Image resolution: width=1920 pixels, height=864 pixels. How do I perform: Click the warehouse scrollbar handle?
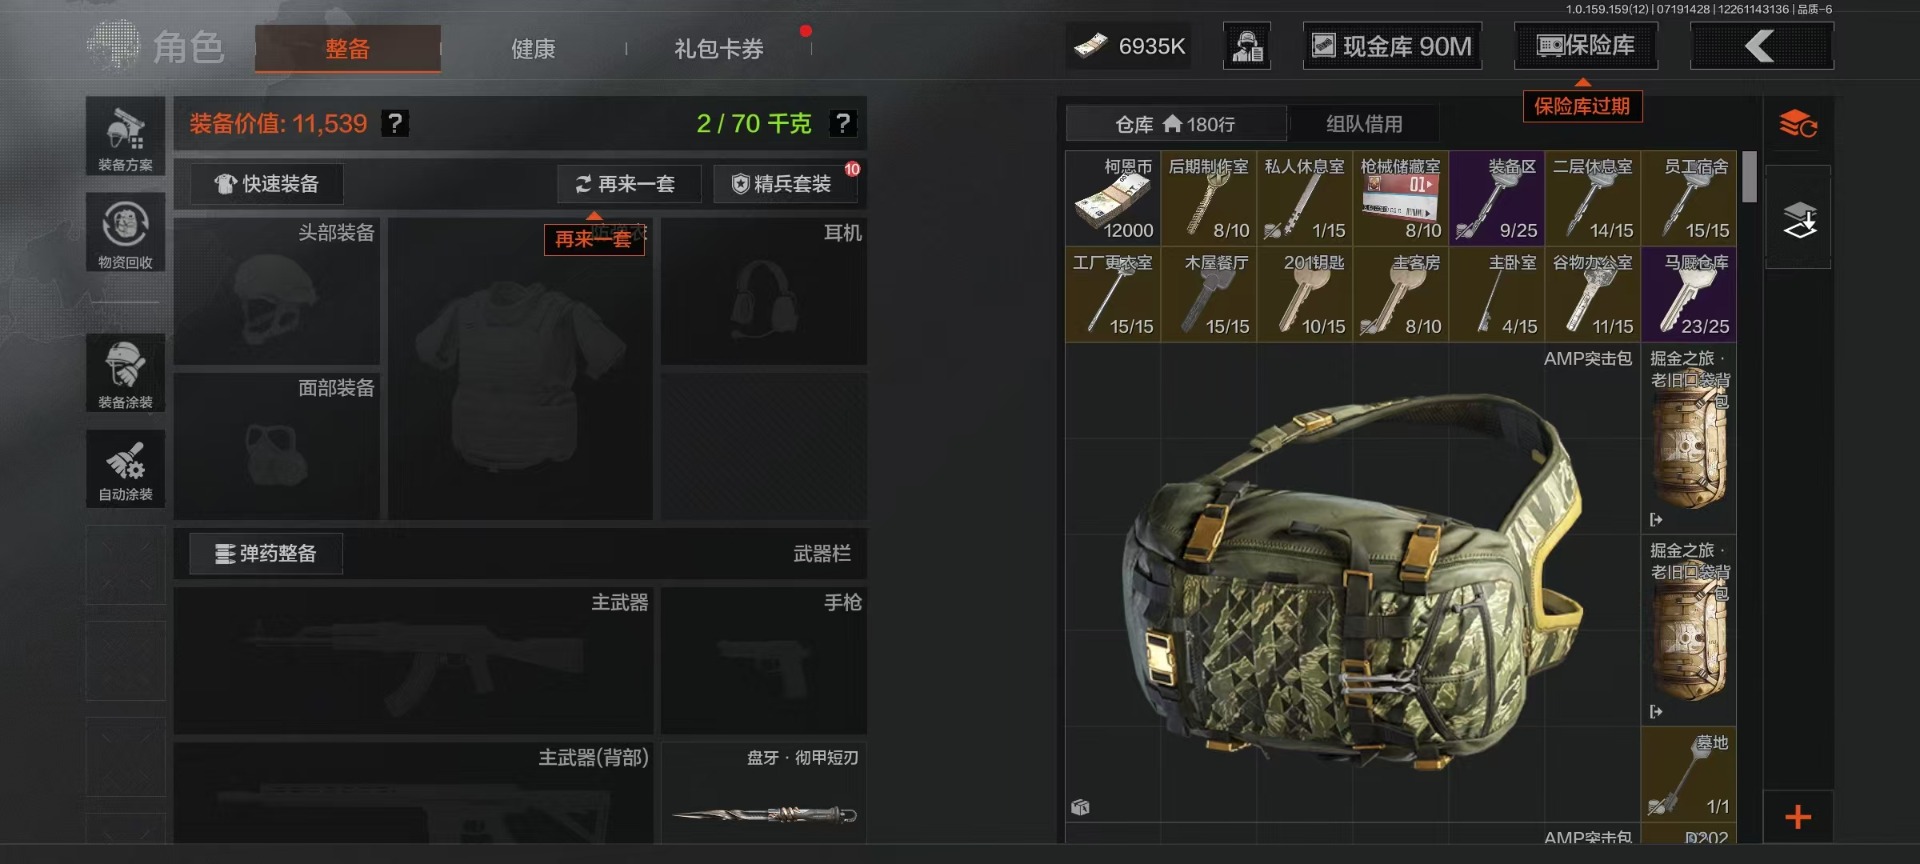click(x=1749, y=177)
